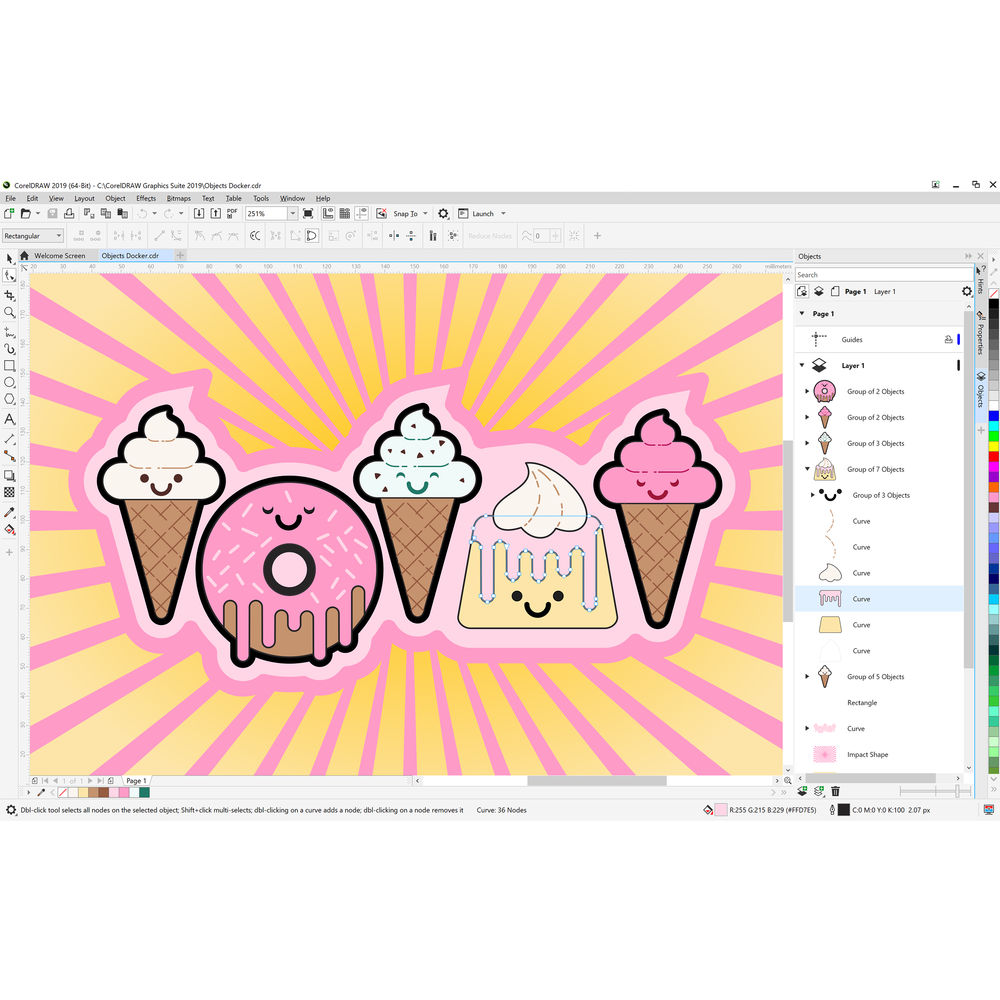
Task: Expand the Group of 5 Objects
Action: tap(807, 677)
